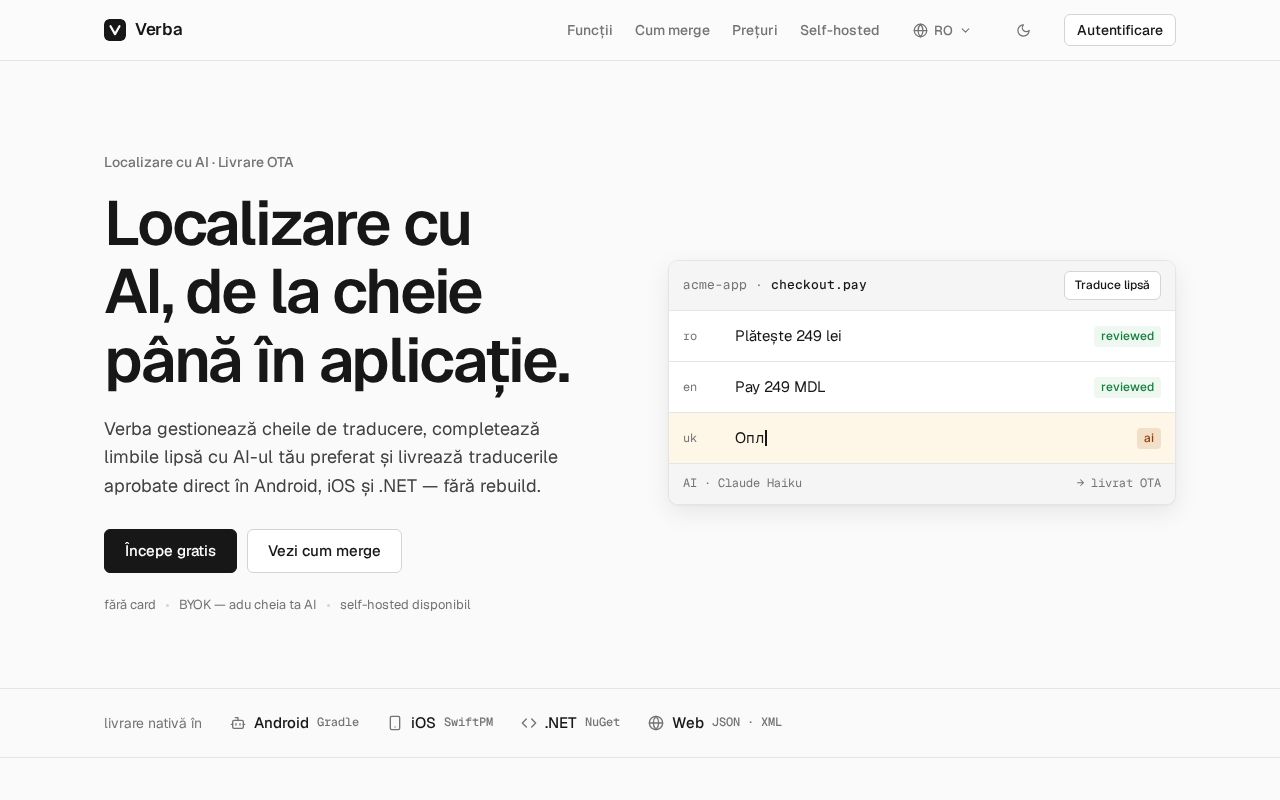Viewport: 1280px width, 800px height.
Task: Toggle dark mode with the moon icon
Action: [1023, 30]
